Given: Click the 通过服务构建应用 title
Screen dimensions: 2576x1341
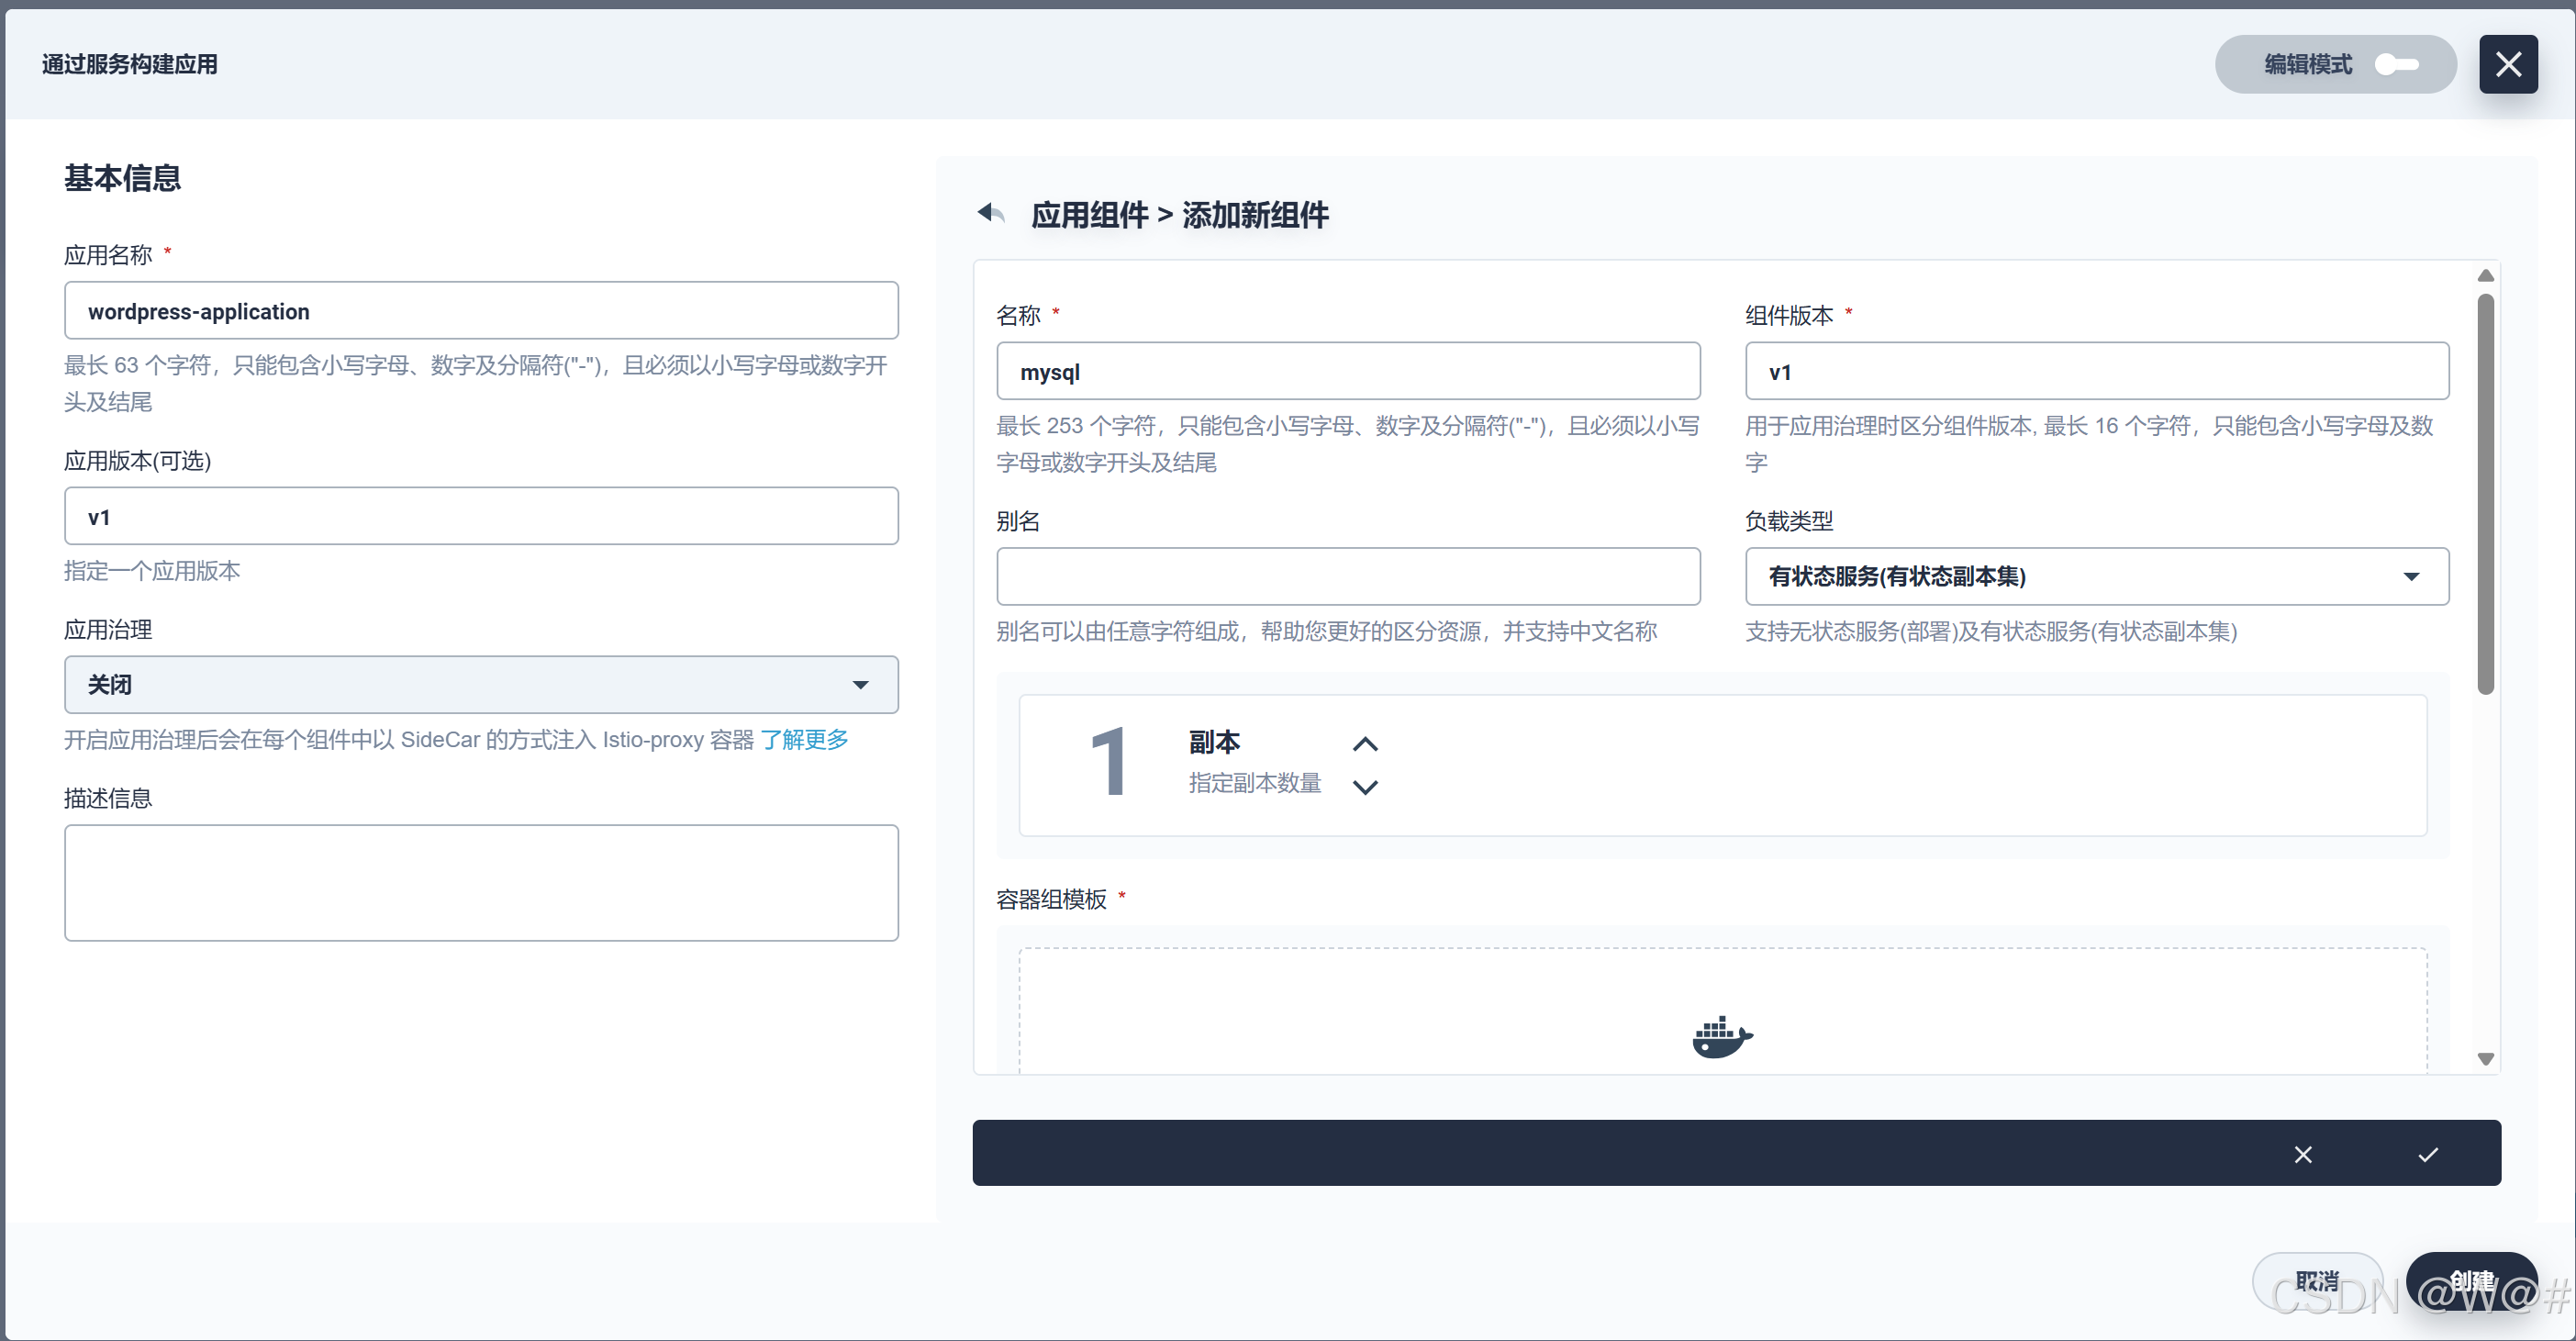Looking at the screenshot, I should [130, 64].
